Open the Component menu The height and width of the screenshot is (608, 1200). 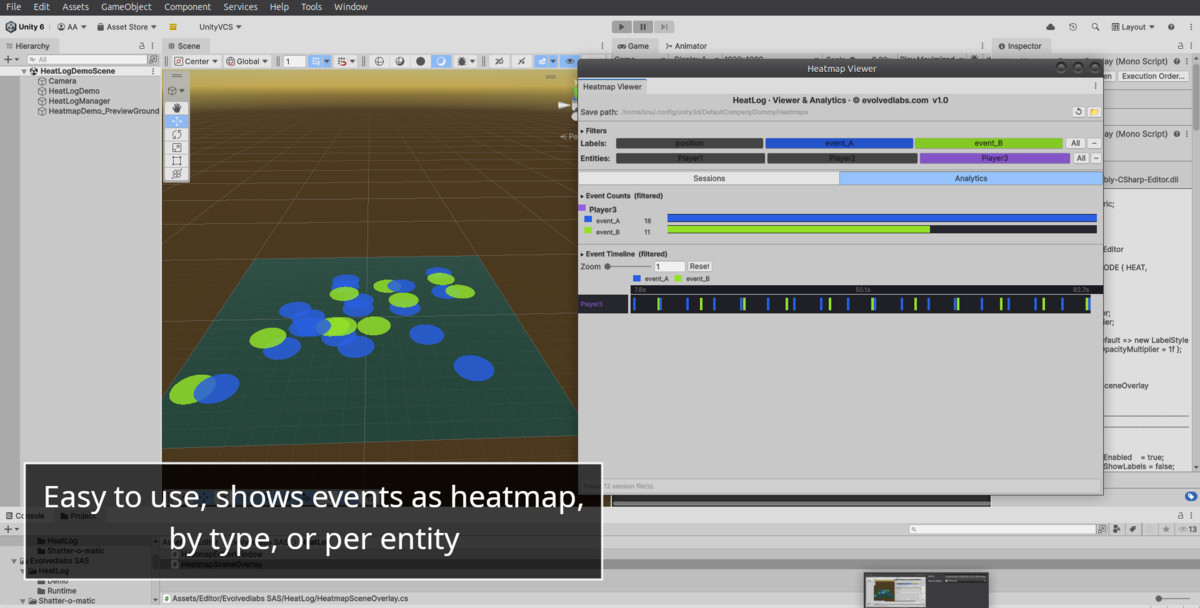pos(188,7)
